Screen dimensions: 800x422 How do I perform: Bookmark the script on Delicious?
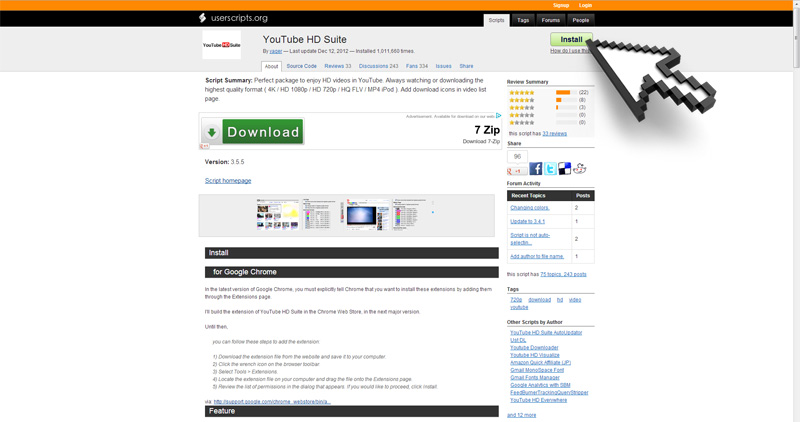pos(565,169)
